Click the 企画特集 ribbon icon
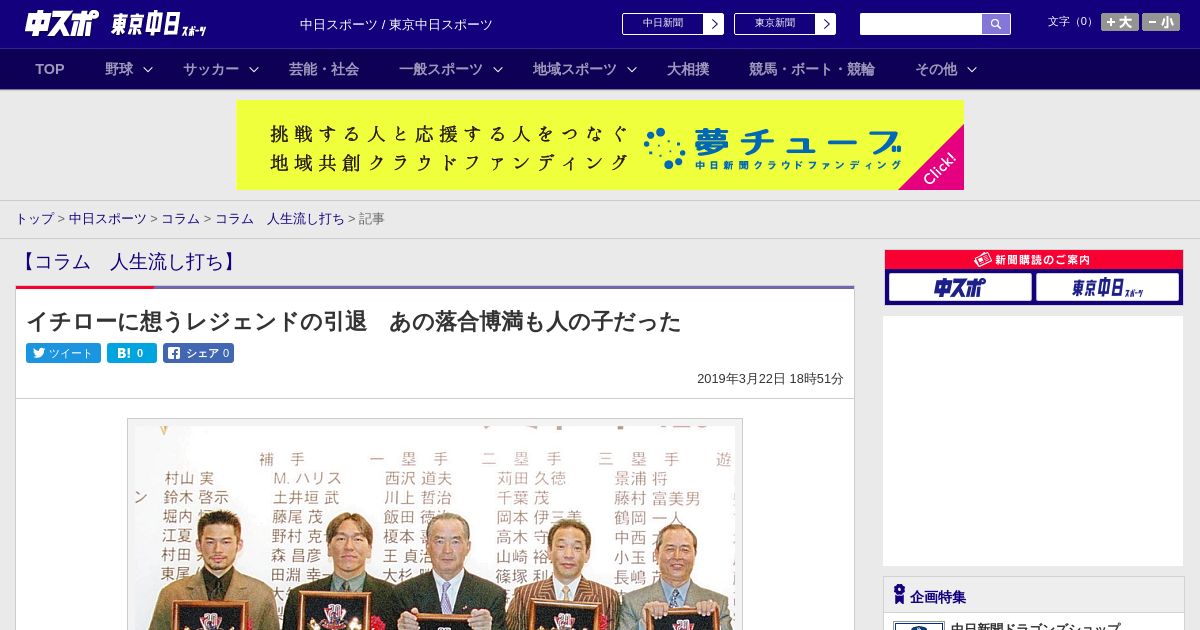This screenshot has height=630, width=1200. point(899,595)
